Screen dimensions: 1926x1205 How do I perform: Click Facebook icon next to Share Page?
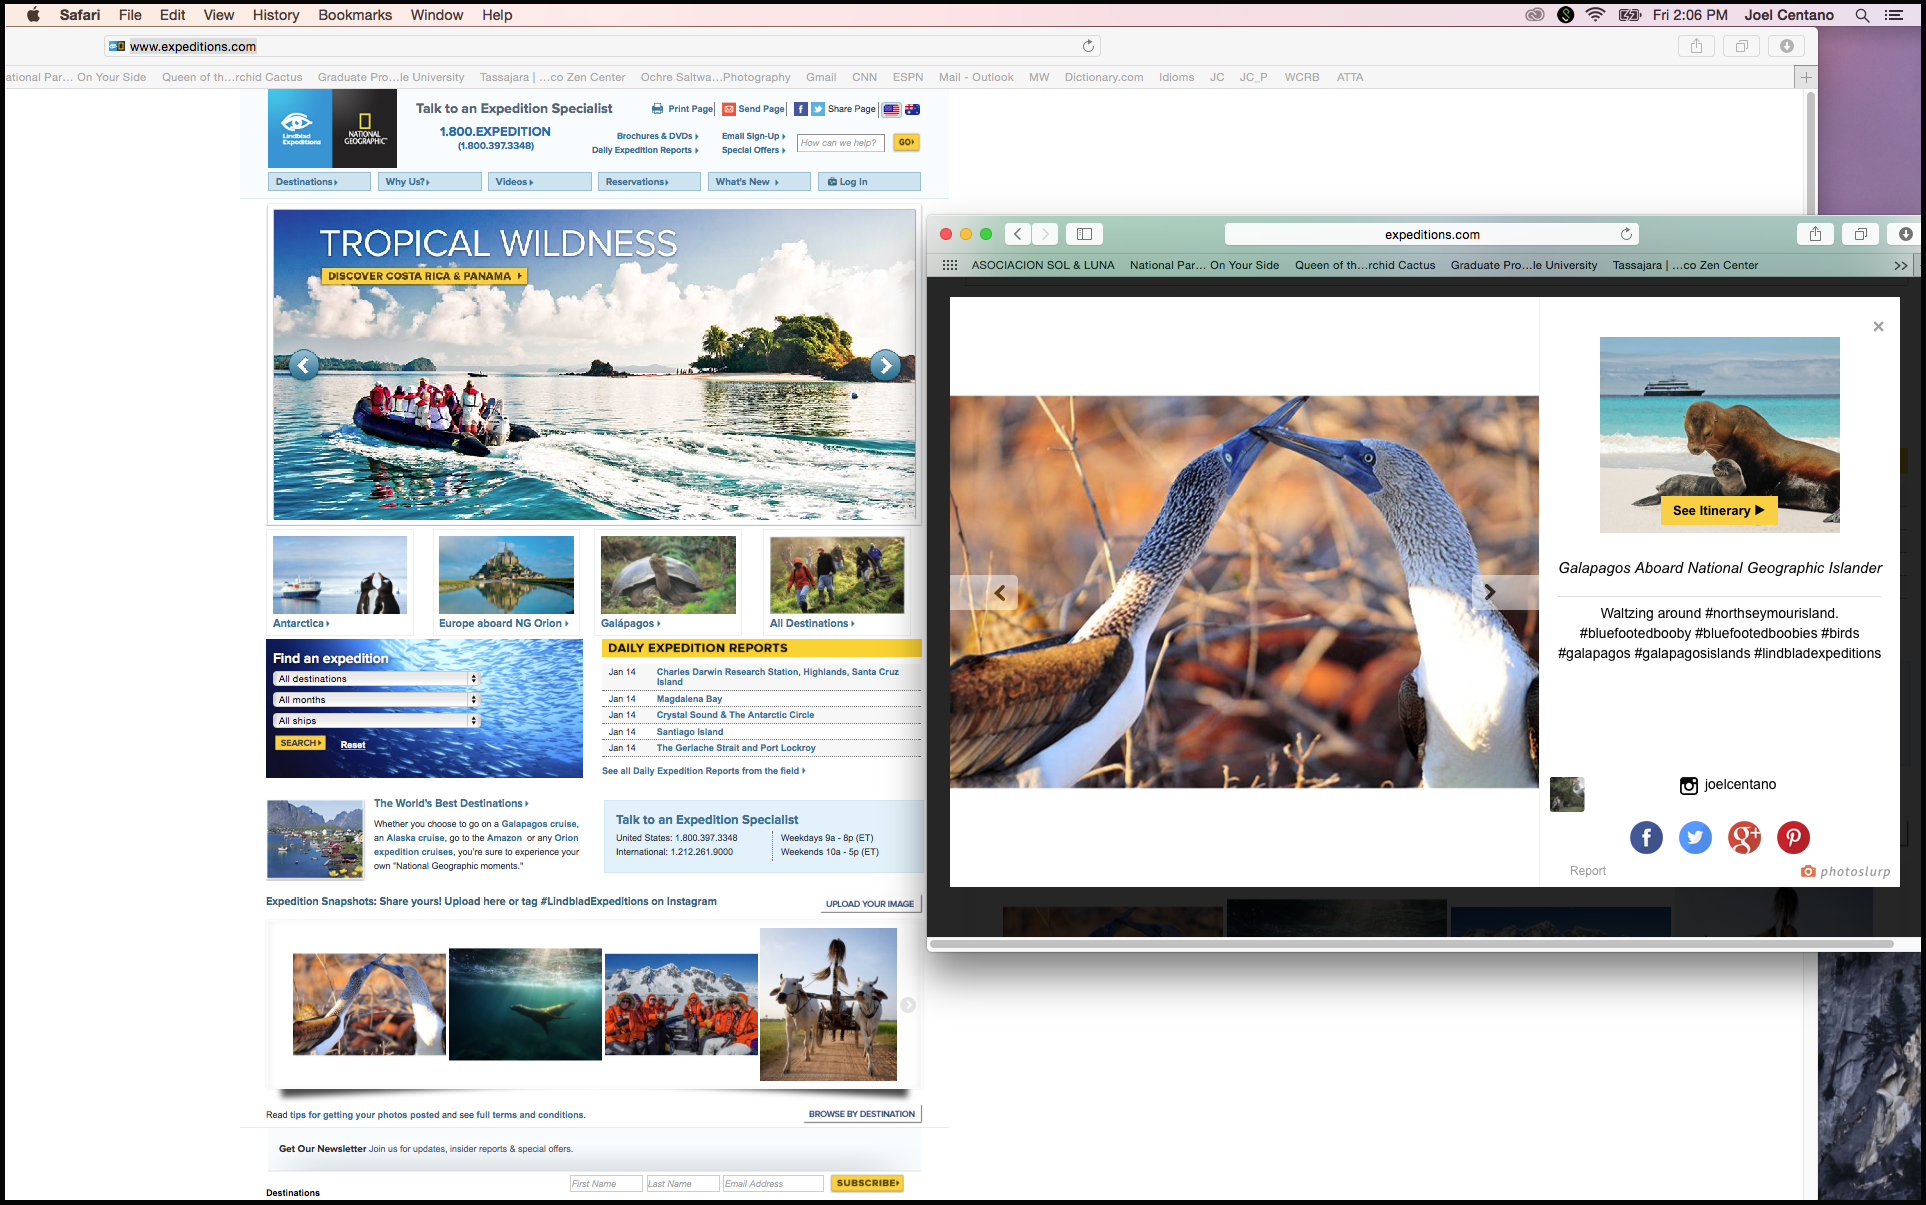801,109
